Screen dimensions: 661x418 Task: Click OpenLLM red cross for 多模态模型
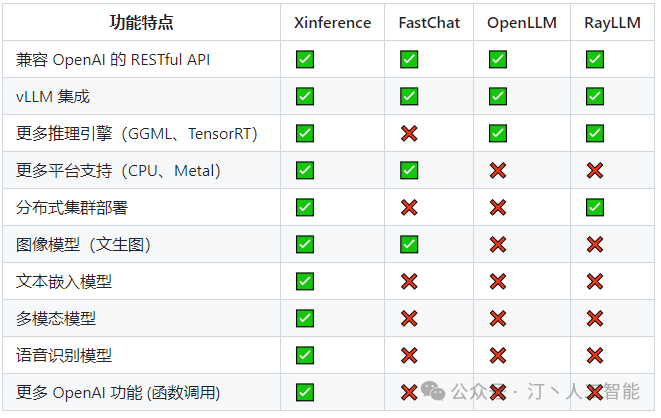[x=497, y=319]
